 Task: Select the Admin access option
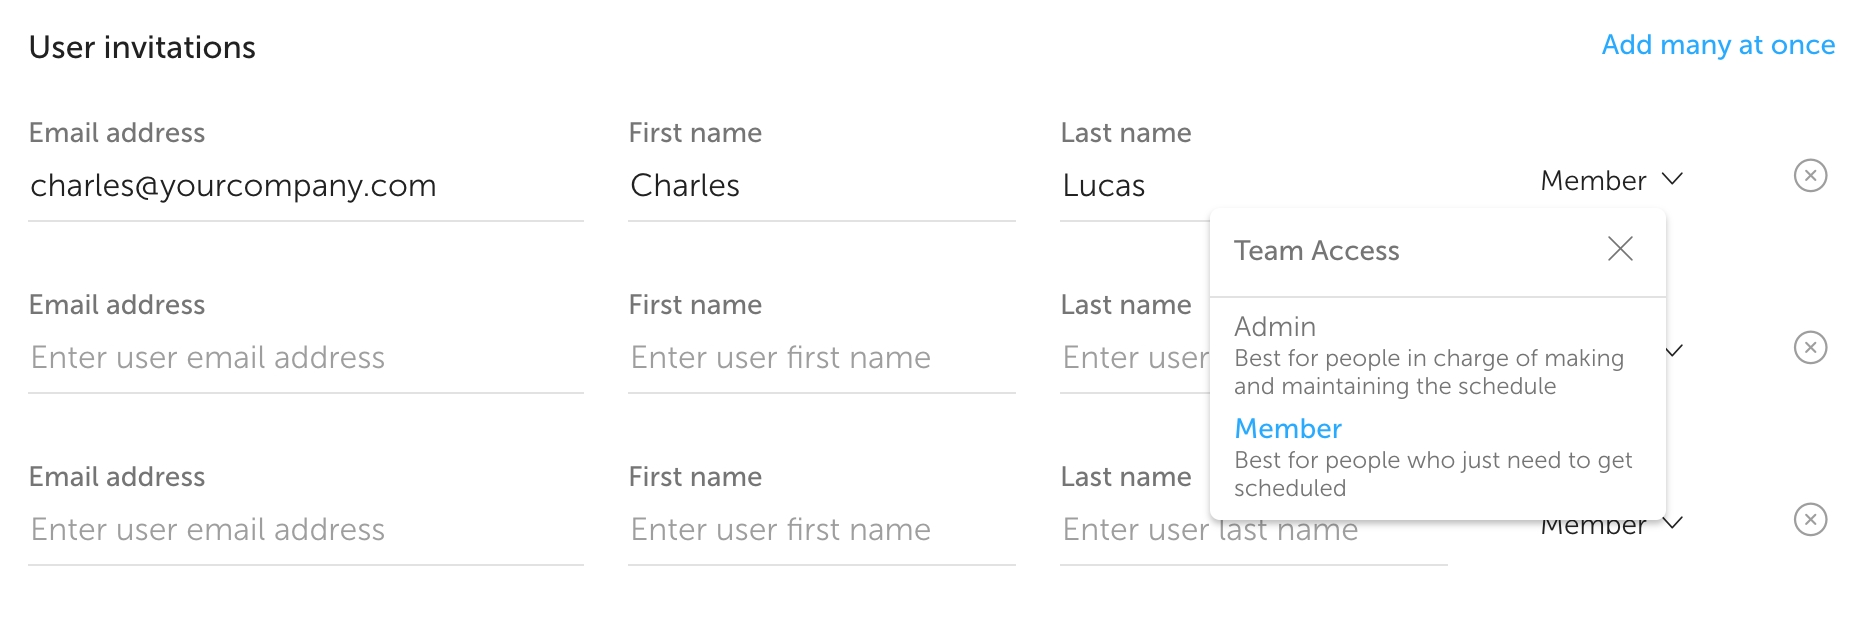[1275, 327]
